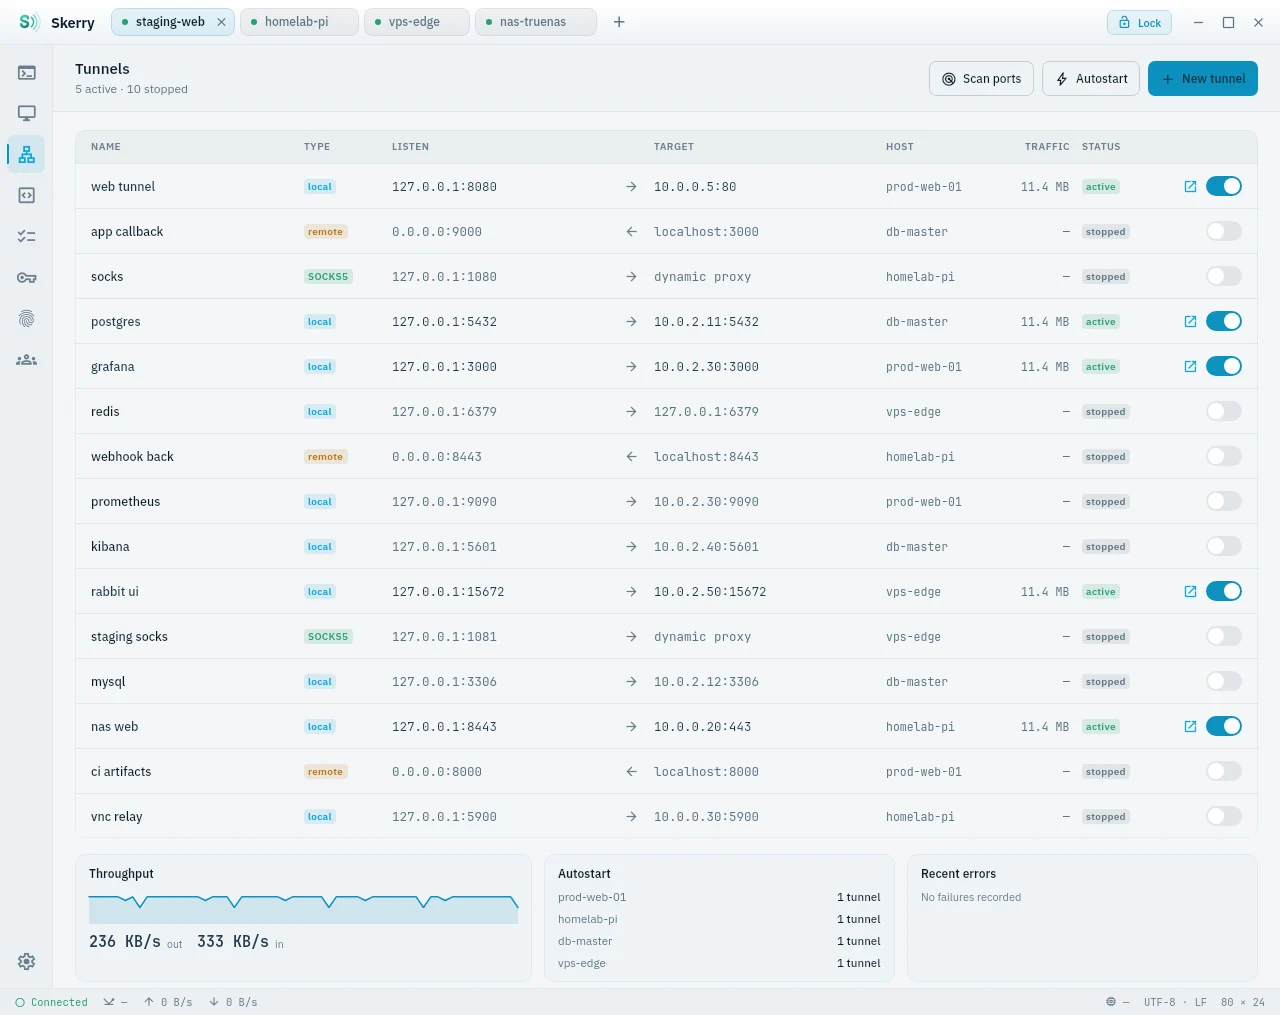Image resolution: width=1280 pixels, height=1015 pixels.
Task: Click the NAME column header
Action: [x=106, y=147]
